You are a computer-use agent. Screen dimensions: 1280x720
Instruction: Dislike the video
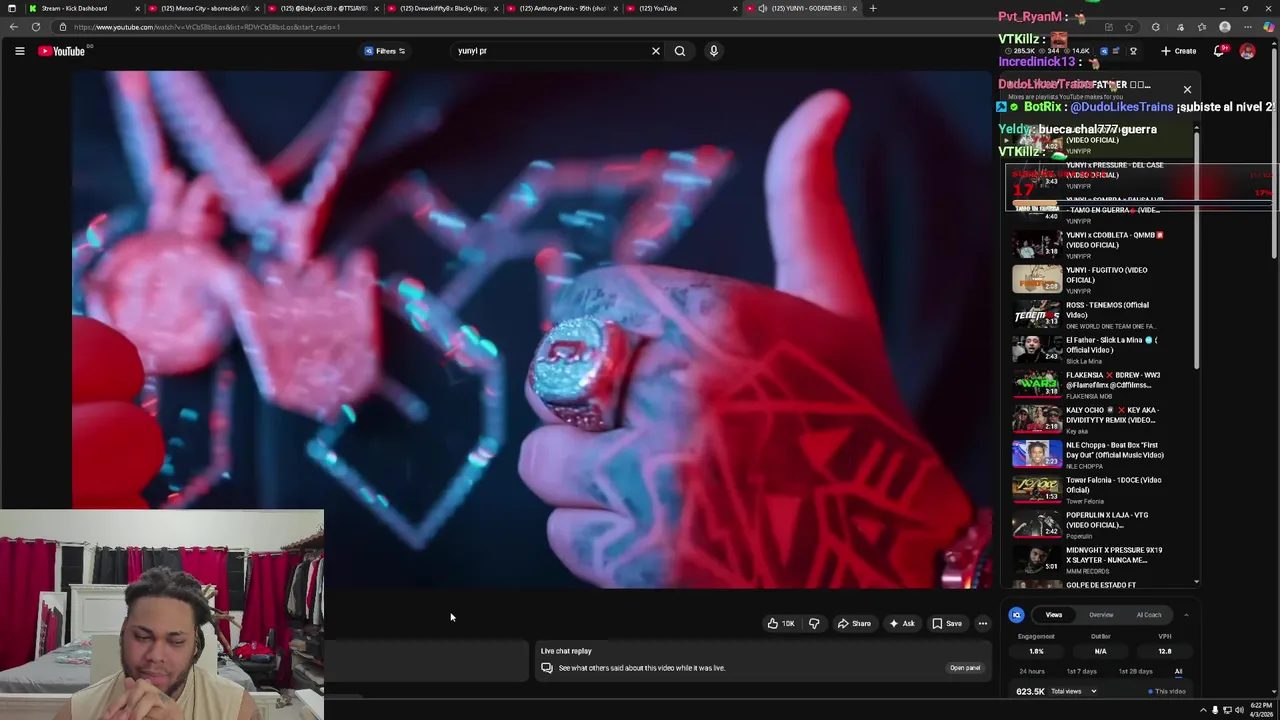pos(814,624)
